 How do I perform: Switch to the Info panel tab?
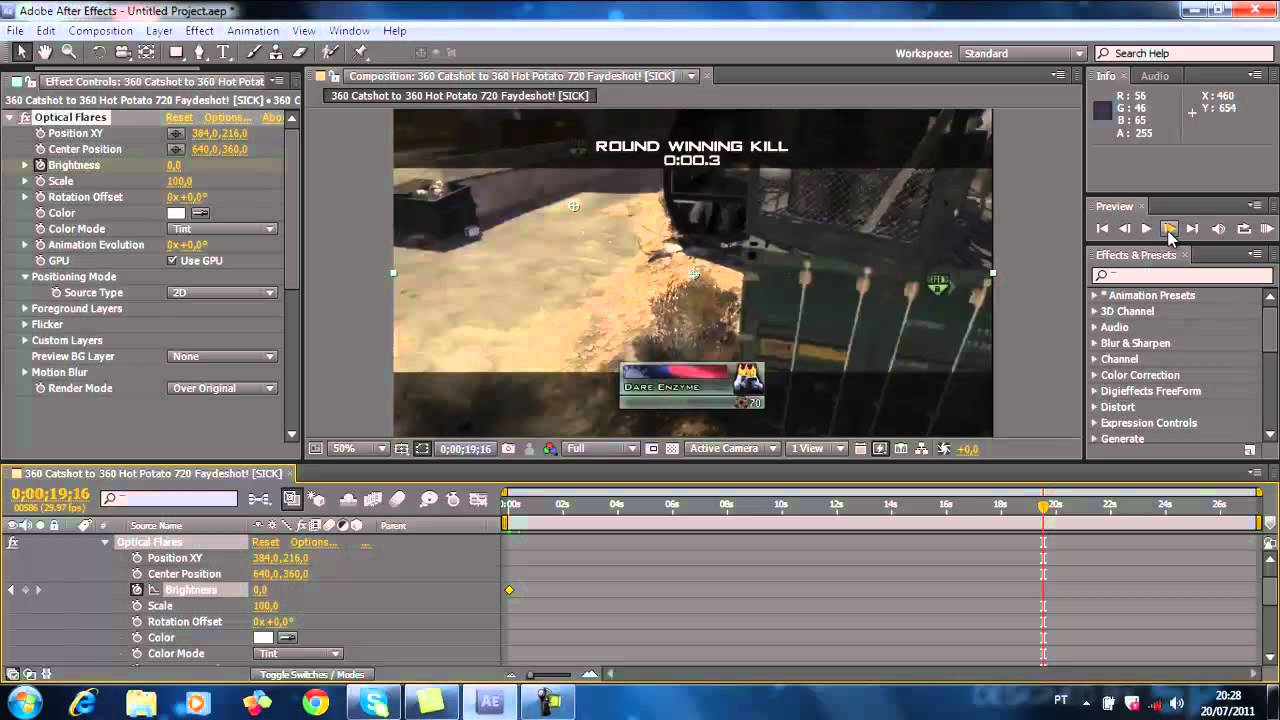(1106, 76)
